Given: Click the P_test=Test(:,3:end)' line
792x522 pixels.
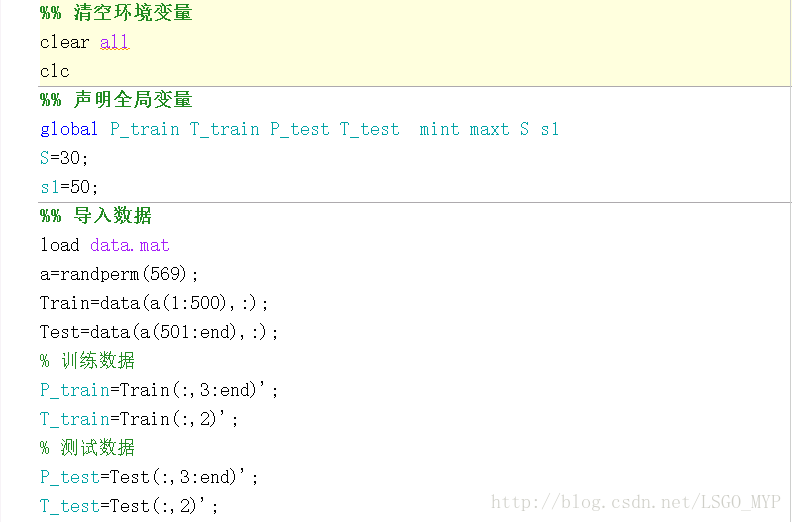Looking at the screenshot, I should pos(149,477).
